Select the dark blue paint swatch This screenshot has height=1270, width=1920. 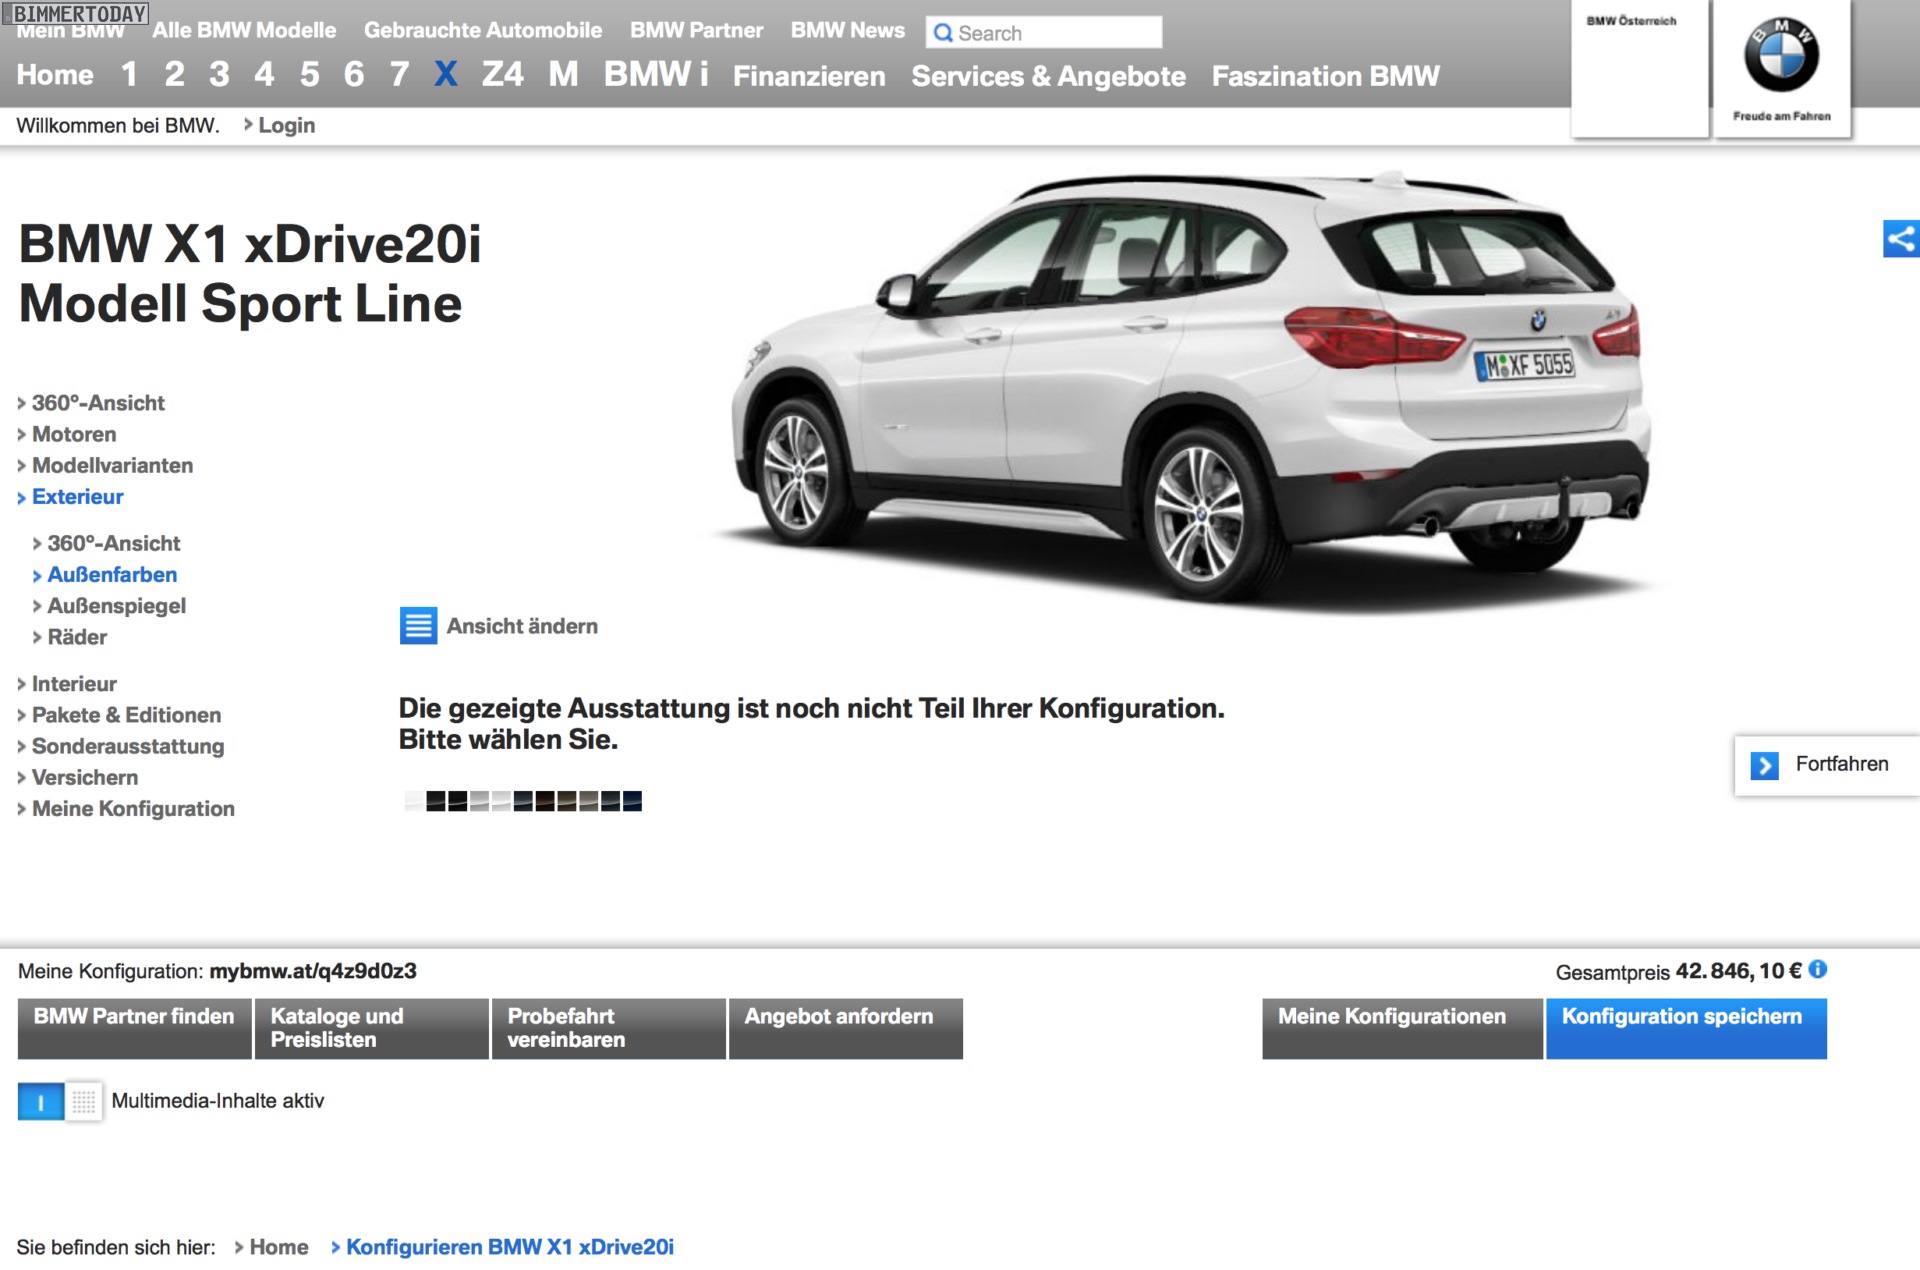[632, 801]
